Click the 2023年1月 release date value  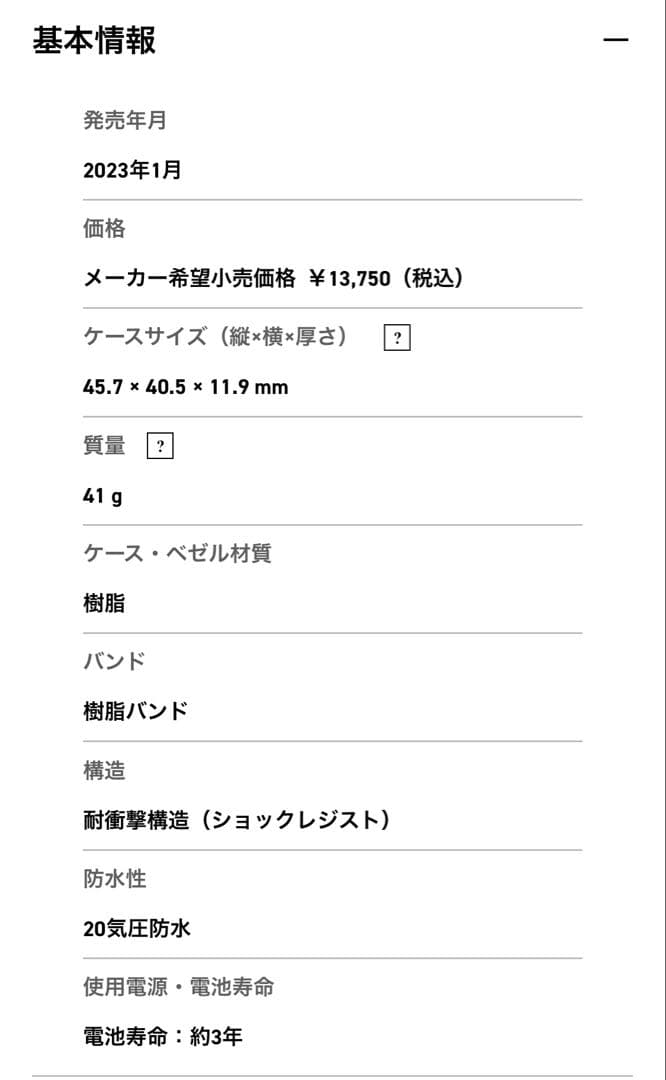(x=132, y=170)
